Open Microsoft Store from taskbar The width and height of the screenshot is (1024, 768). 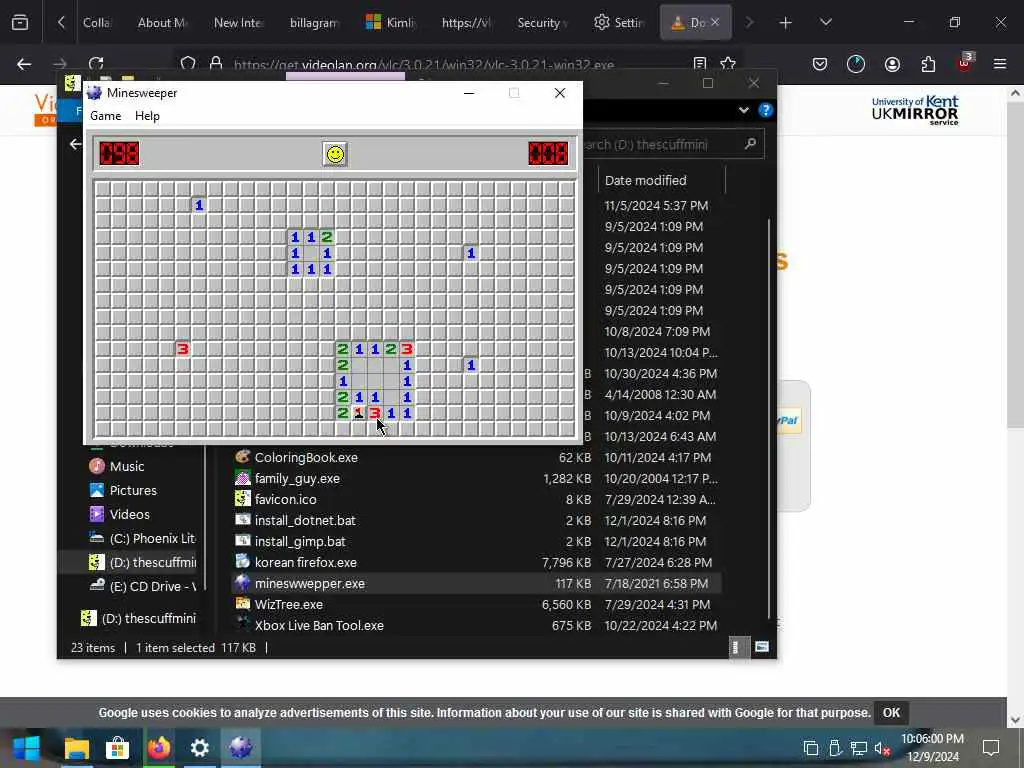[x=118, y=748]
